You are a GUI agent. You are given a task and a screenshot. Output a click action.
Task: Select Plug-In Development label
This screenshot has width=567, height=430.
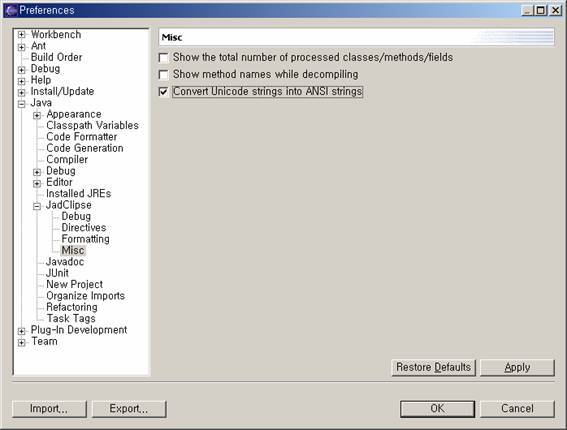[x=79, y=330]
